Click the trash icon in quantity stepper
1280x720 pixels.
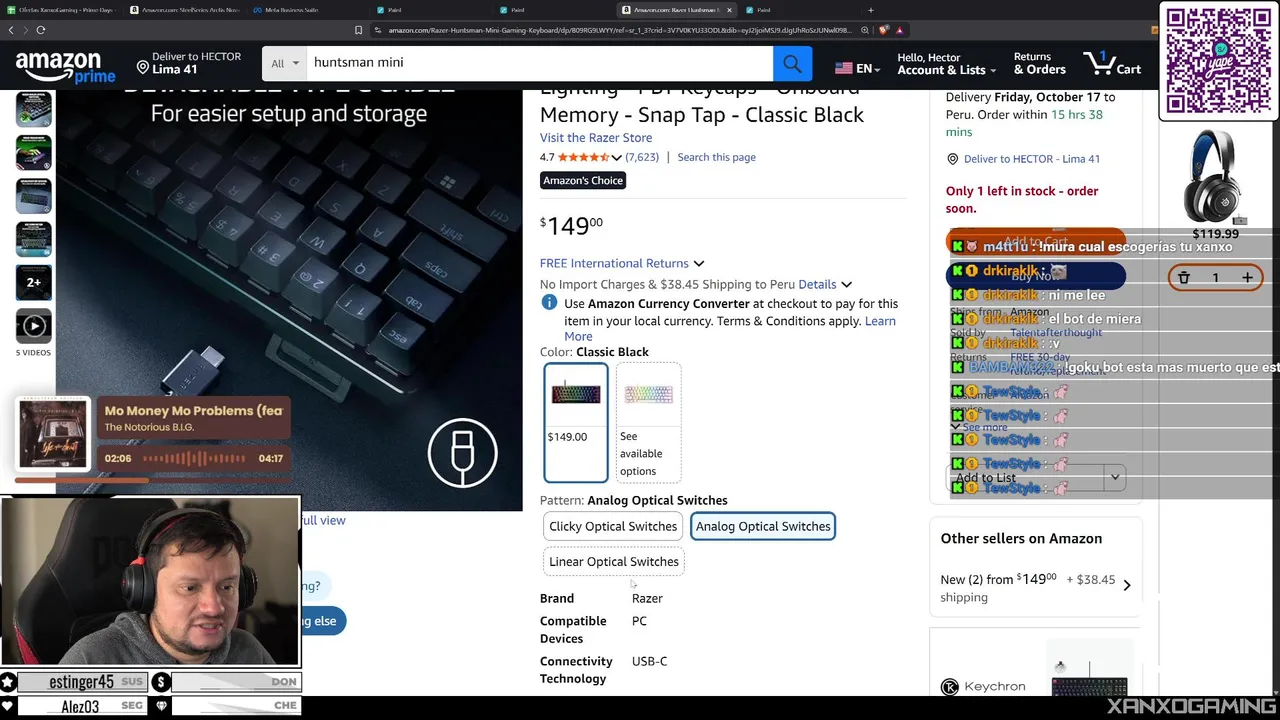1184,278
